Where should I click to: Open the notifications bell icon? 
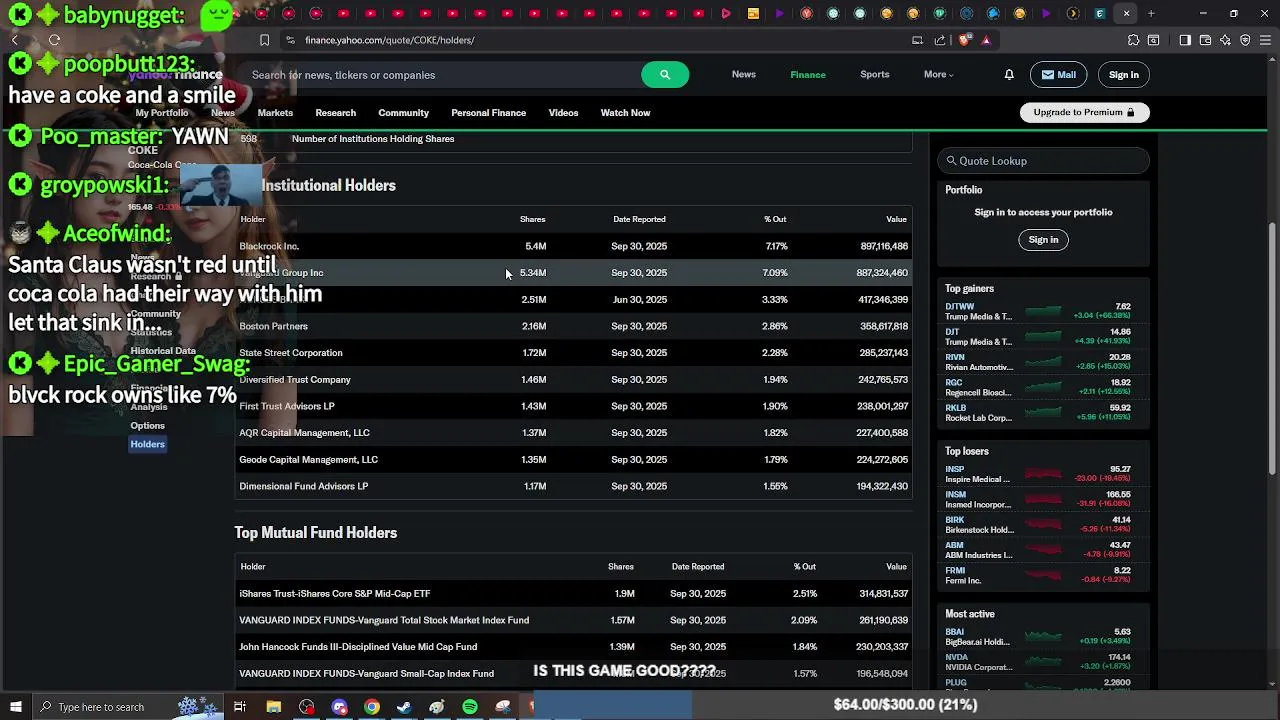coord(1009,75)
